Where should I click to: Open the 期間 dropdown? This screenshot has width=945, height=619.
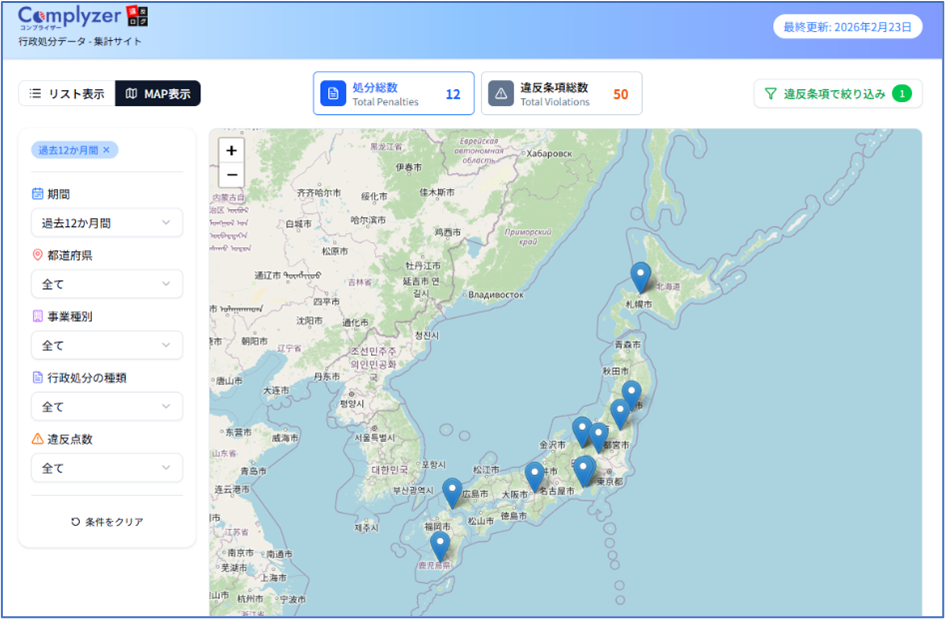click(107, 223)
